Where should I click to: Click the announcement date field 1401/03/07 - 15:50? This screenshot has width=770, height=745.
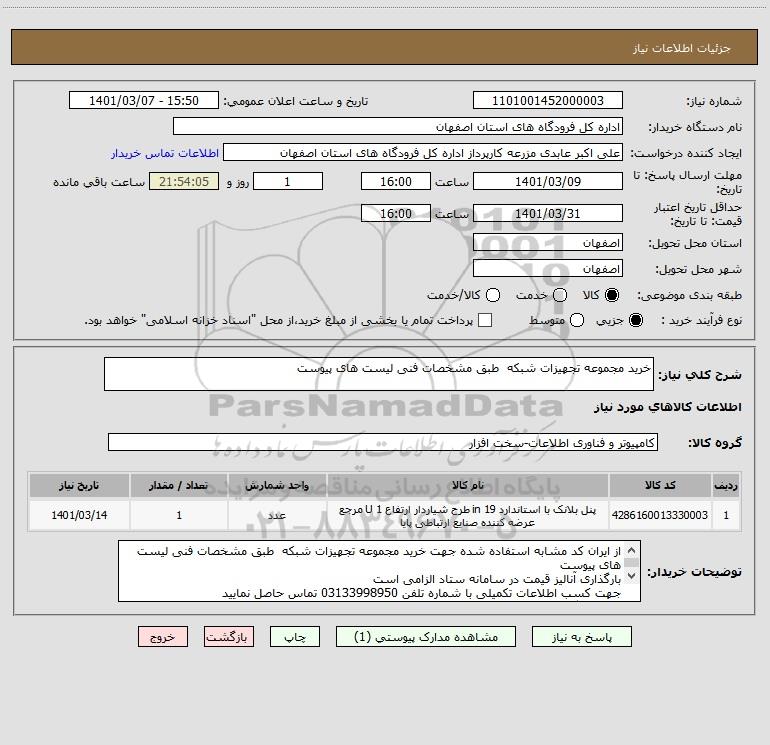pyautogui.click(x=144, y=101)
